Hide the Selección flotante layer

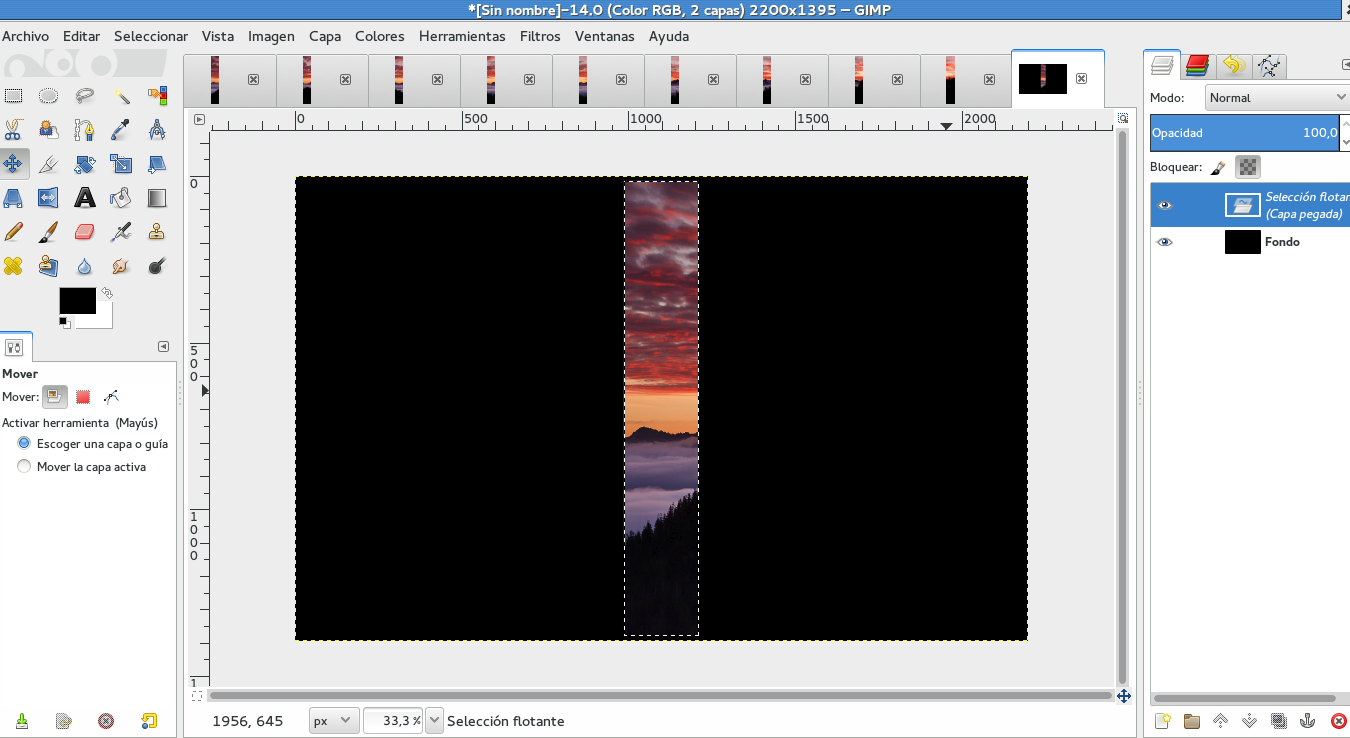click(1164, 205)
